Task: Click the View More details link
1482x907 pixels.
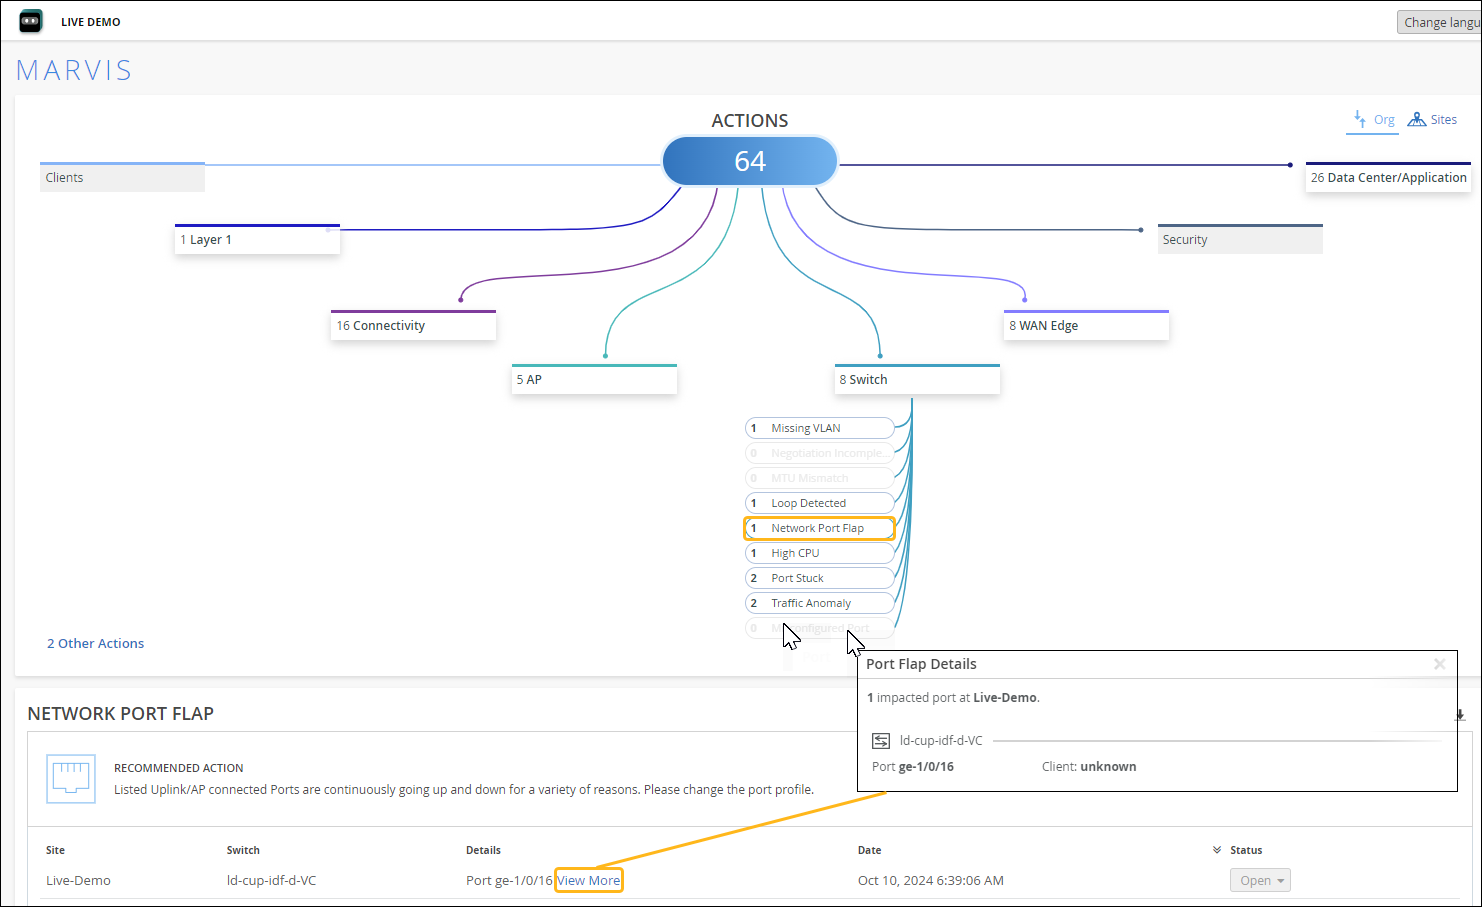Action: click(589, 881)
